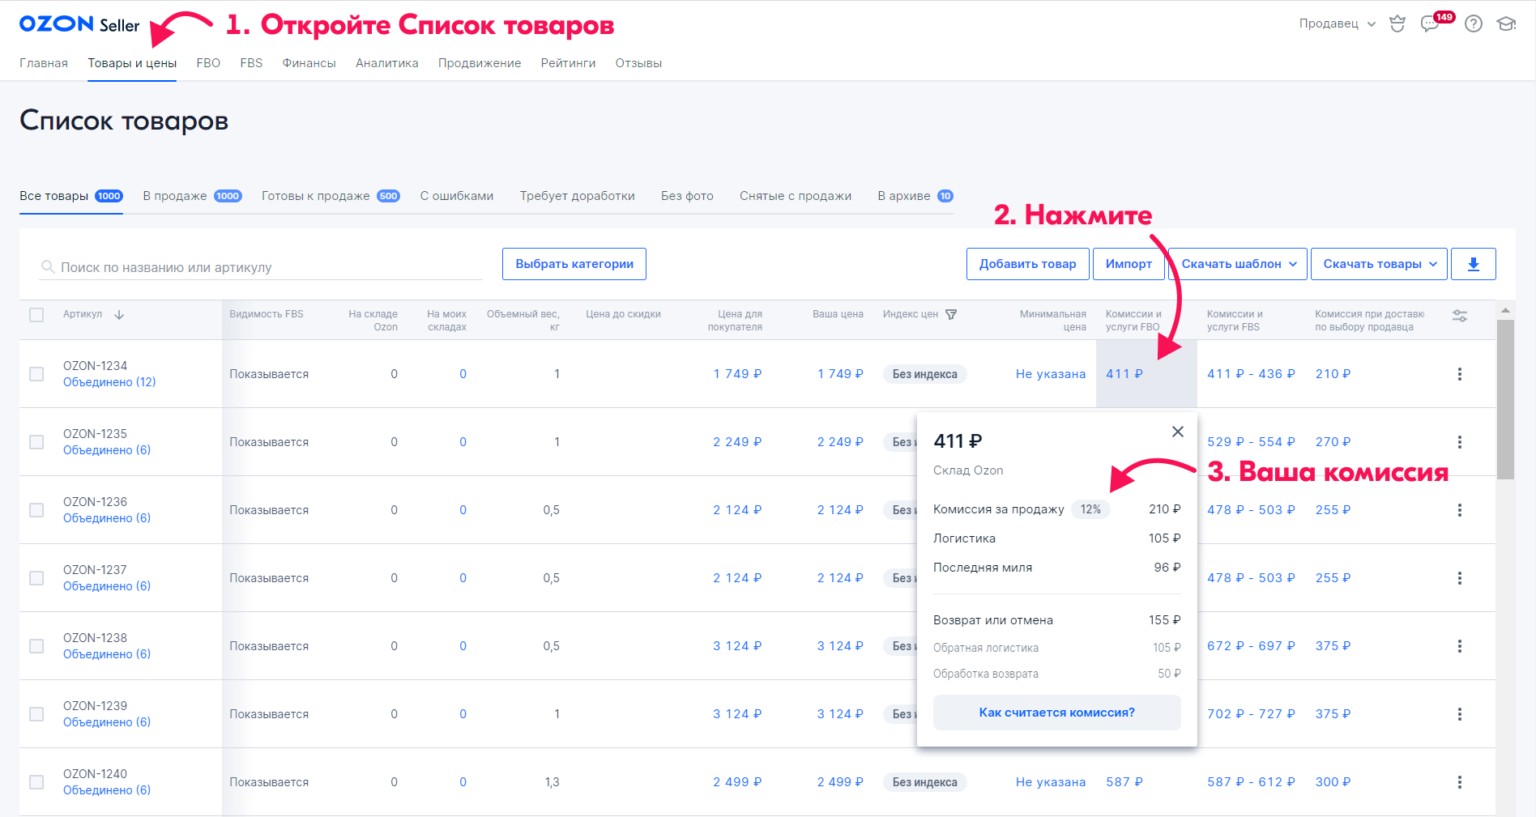Select the OZON-1235 row checkbox

[x=37, y=442]
